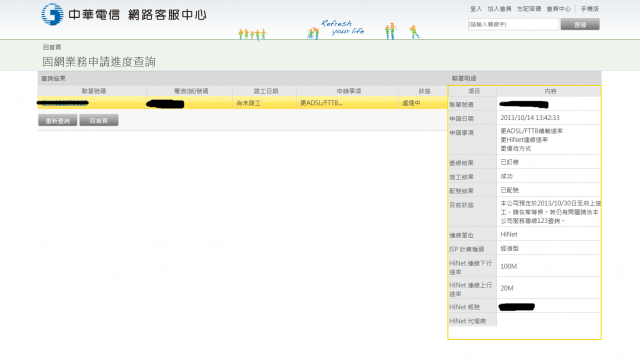This screenshot has width=640, height=361.
Task: Click the 更ADSL/FTTB... cell in result row
Action: point(321,103)
